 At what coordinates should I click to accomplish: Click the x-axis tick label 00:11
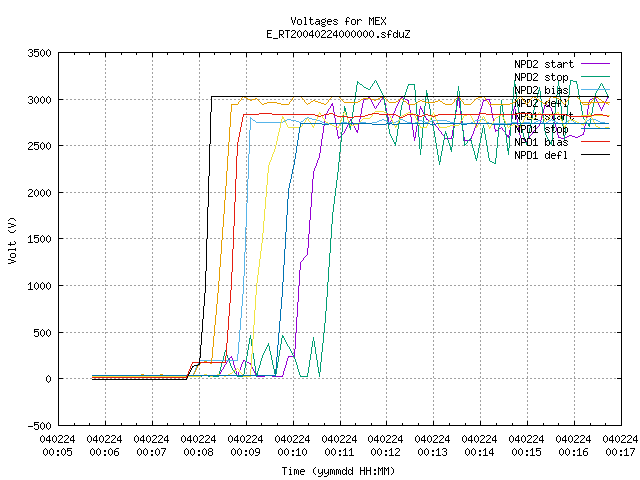pyautogui.click(x=339, y=453)
